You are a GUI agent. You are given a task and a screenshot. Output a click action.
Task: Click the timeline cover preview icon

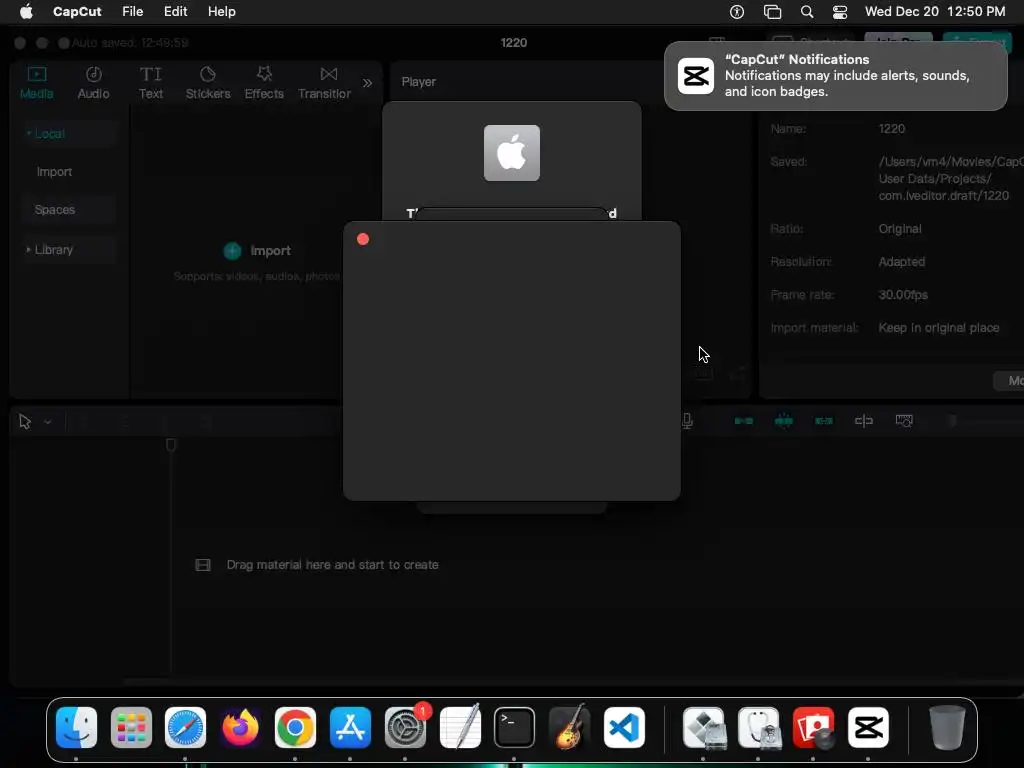(x=904, y=421)
